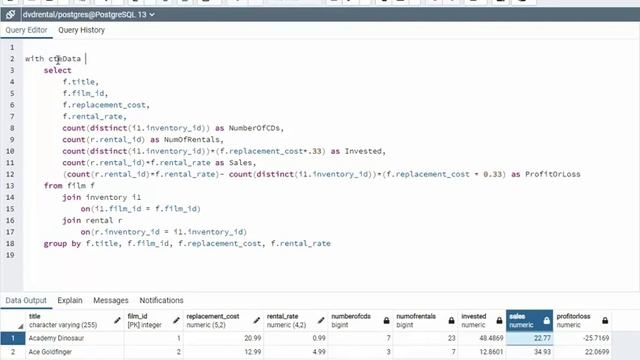Screen dimensions: 640x360
Task: Select the profitorloss column header
Action: click(x=582, y=321)
